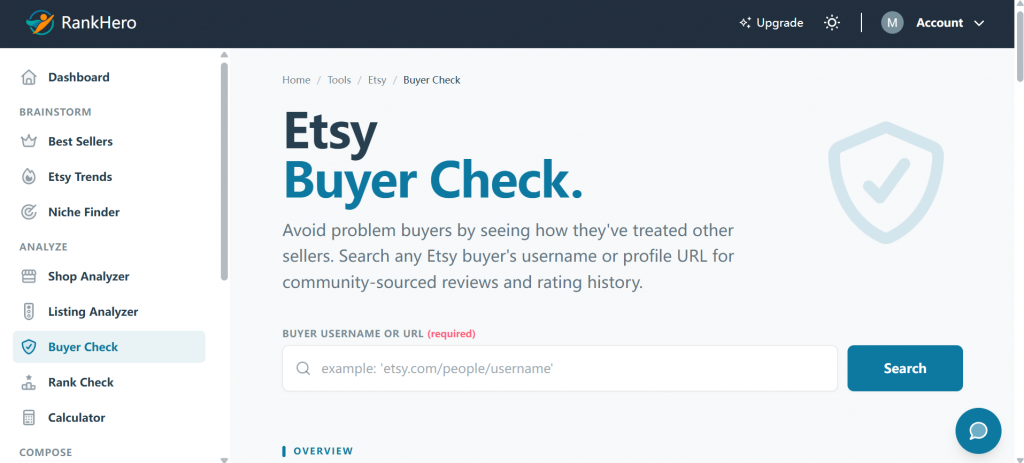The width and height of the screenshot is (1024, 463).
Task: Select Etsy Trends in sidebar
Action: 109,176
